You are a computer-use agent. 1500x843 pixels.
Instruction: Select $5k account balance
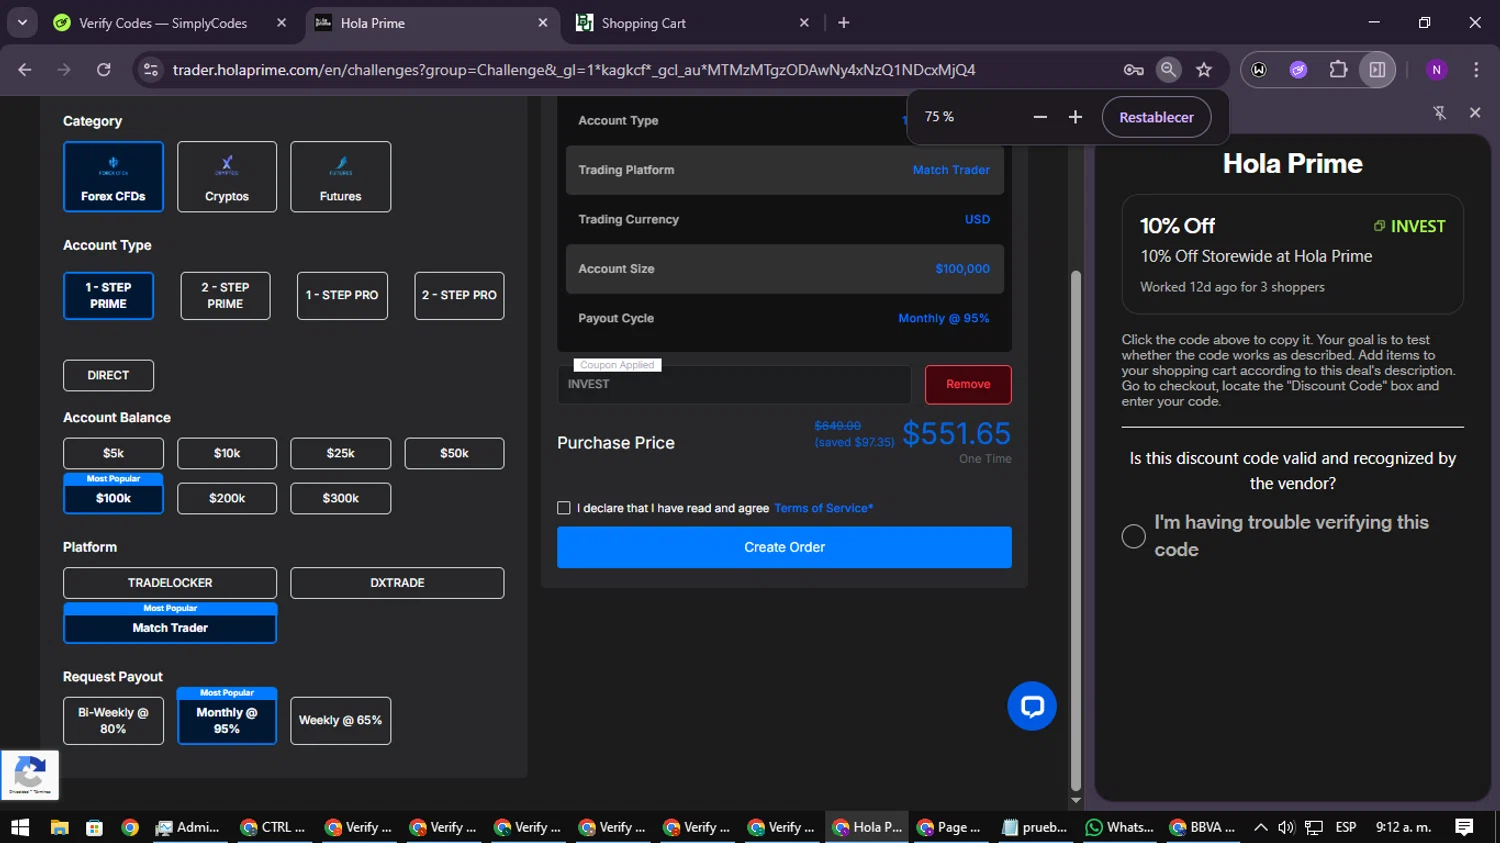(113, 453)
